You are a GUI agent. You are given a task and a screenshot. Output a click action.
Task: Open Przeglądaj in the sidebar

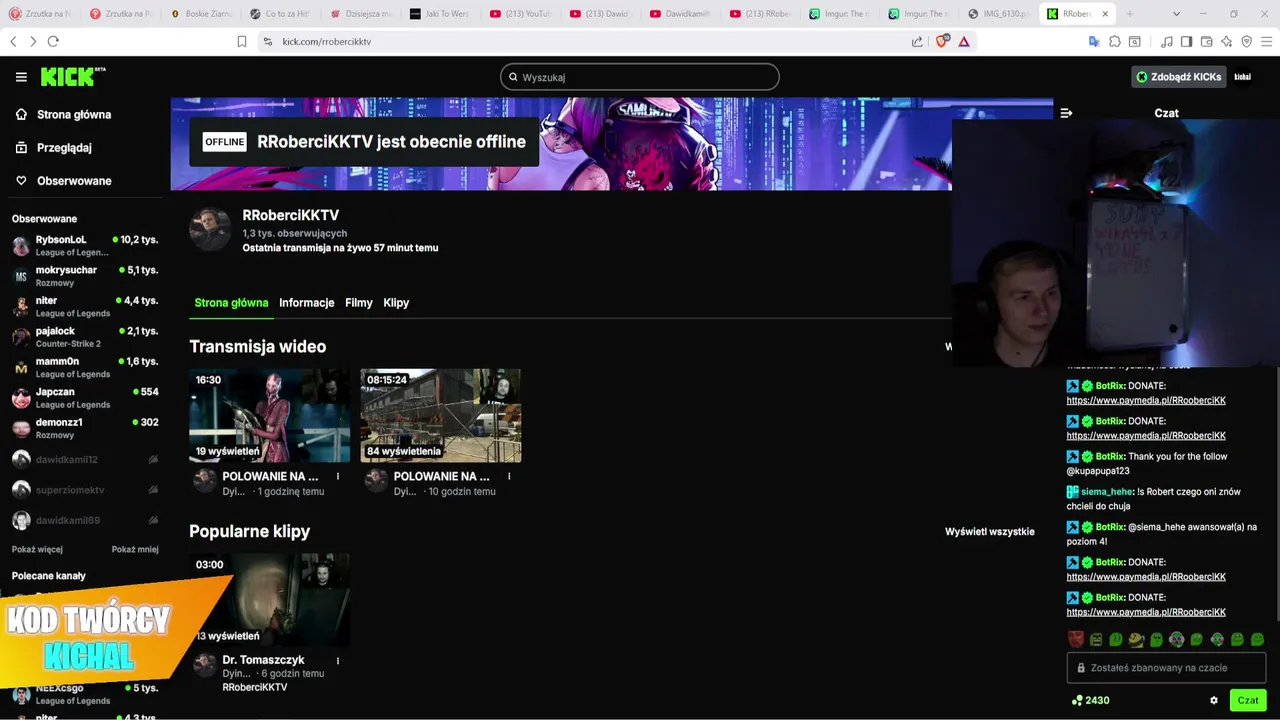click(x=53, y=147)
